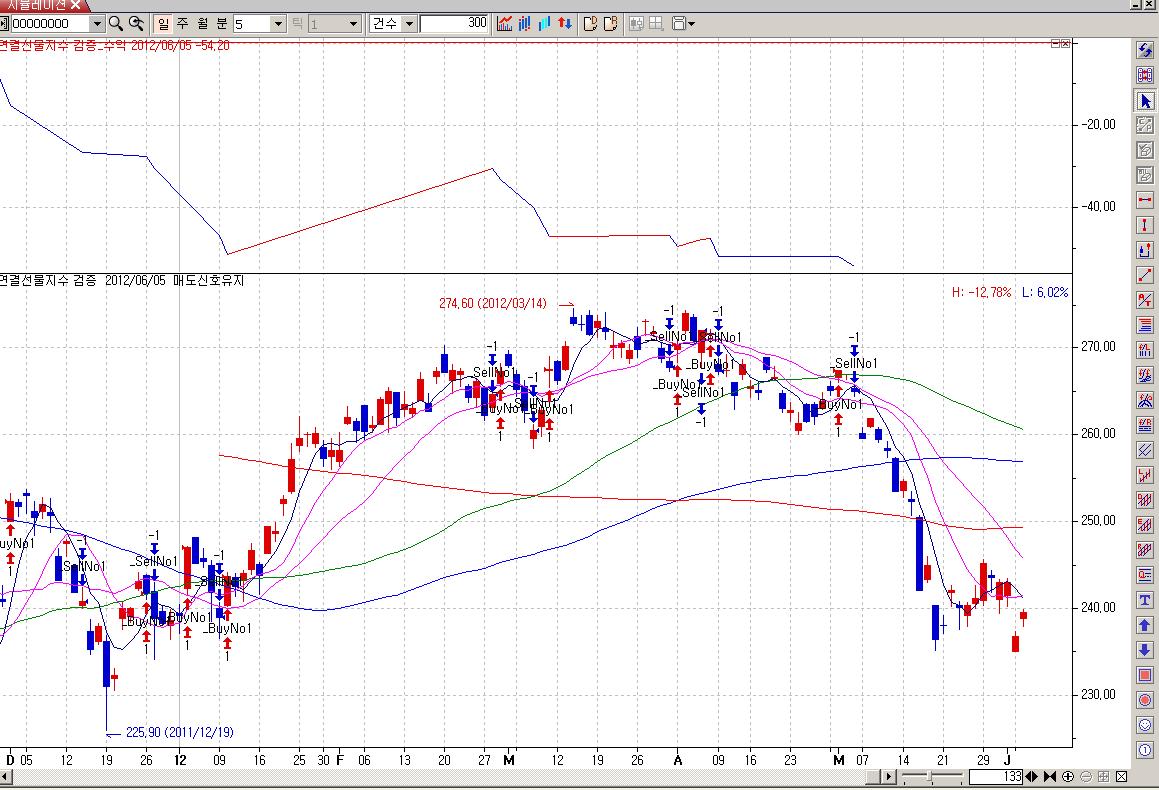Select the numbered circle marker tool
This screenshot has height=790, width=1159.
point(1145,750)
